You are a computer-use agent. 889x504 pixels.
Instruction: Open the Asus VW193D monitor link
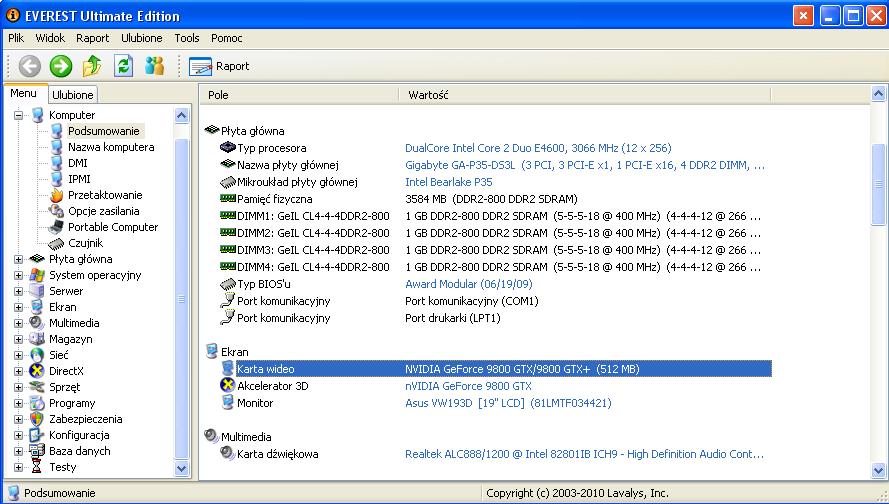coord(508,403)
